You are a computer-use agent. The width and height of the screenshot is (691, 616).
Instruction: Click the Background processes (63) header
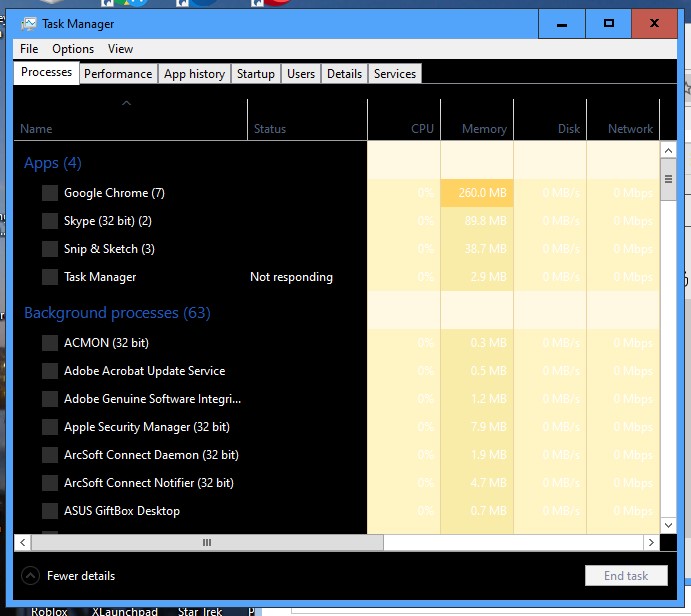click(117, 313)
